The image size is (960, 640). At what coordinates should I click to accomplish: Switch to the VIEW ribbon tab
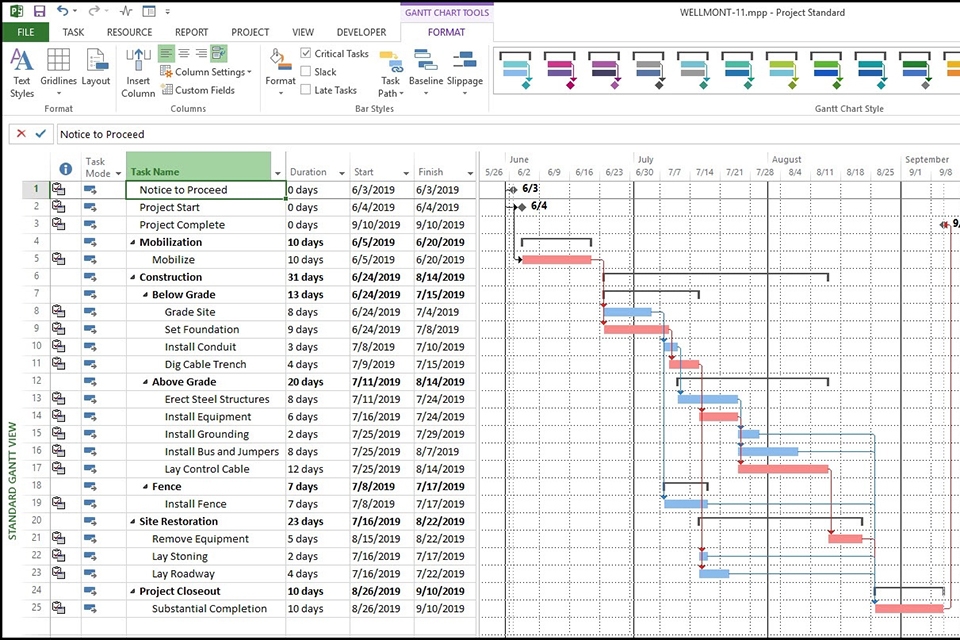(303, 31)
